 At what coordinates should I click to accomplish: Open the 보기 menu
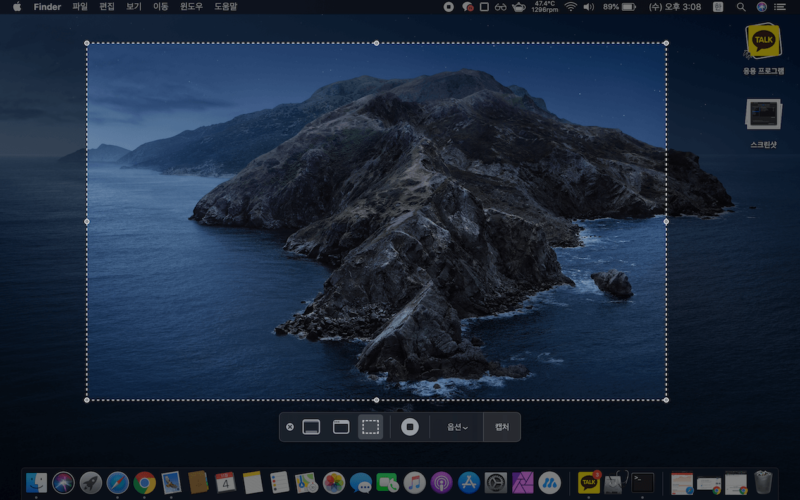(134, 7)
